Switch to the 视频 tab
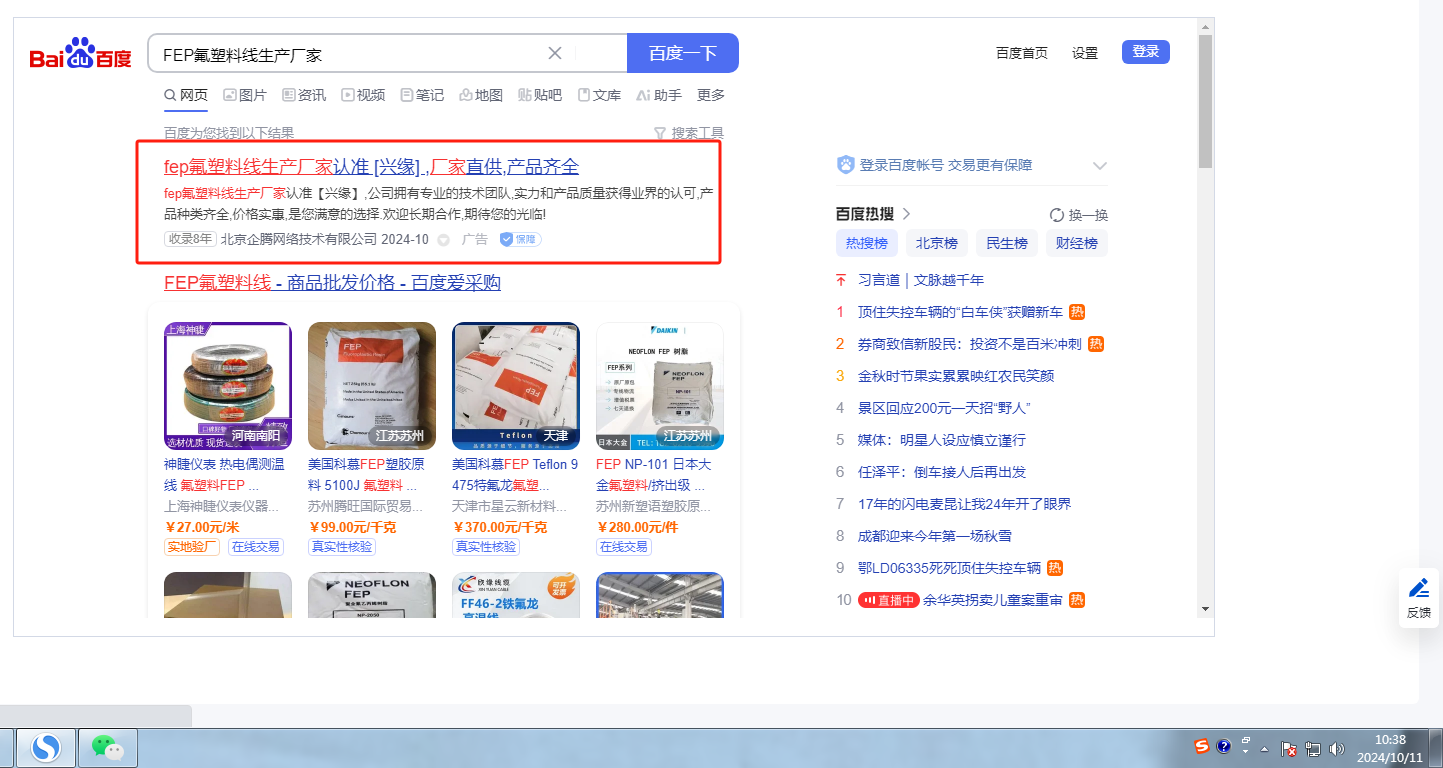Viewport: 1443px width, 768px height. 363,95
